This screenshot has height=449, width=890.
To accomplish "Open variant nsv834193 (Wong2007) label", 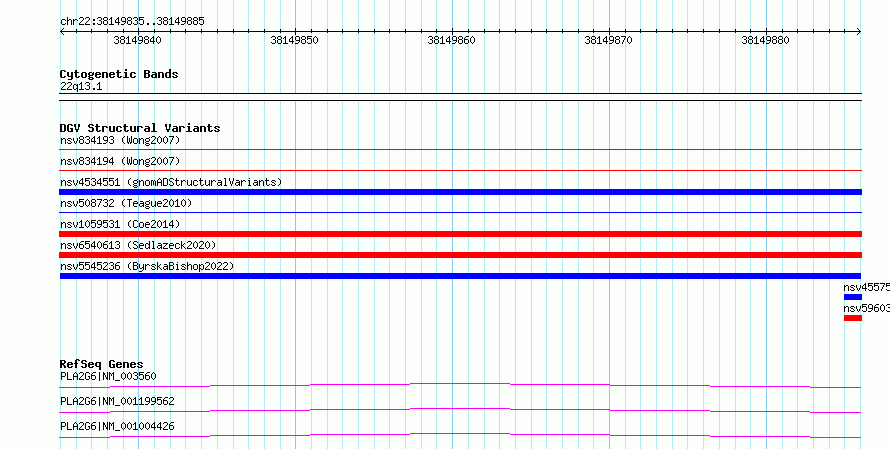I will click(120, 140).
